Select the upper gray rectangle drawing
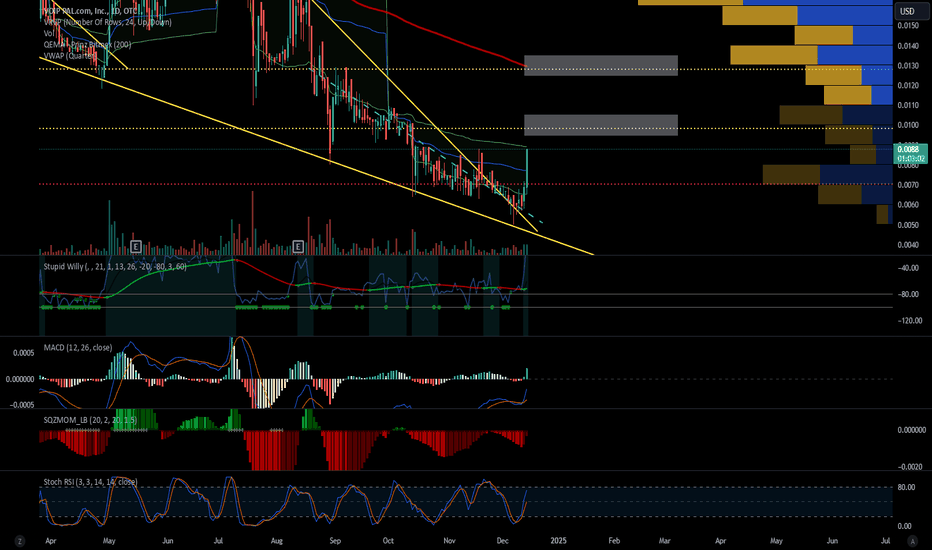The image size is (932, 550). (x=601, y=65)
